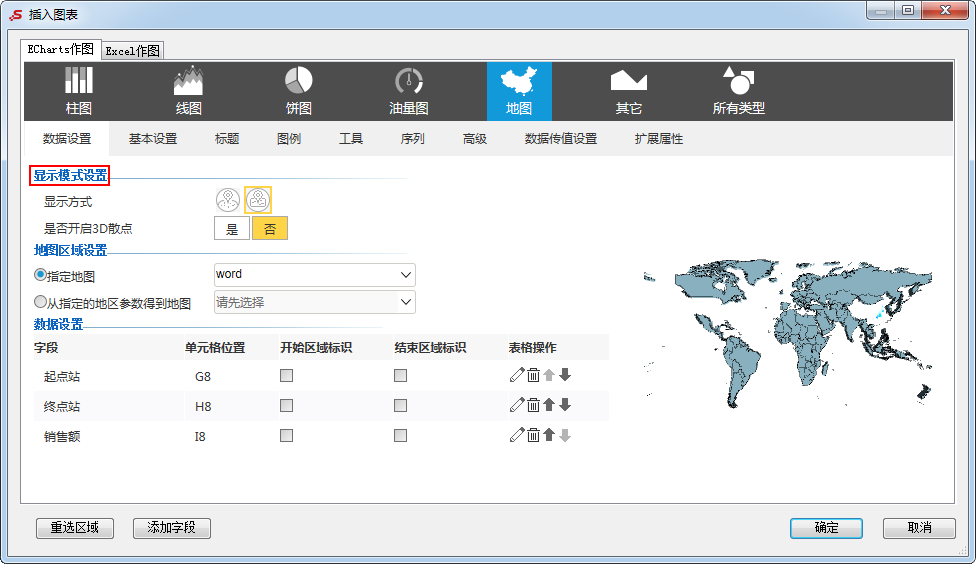
Task: Select 从指定的地区参数得到地图 radio button
Action: [40, 302]
